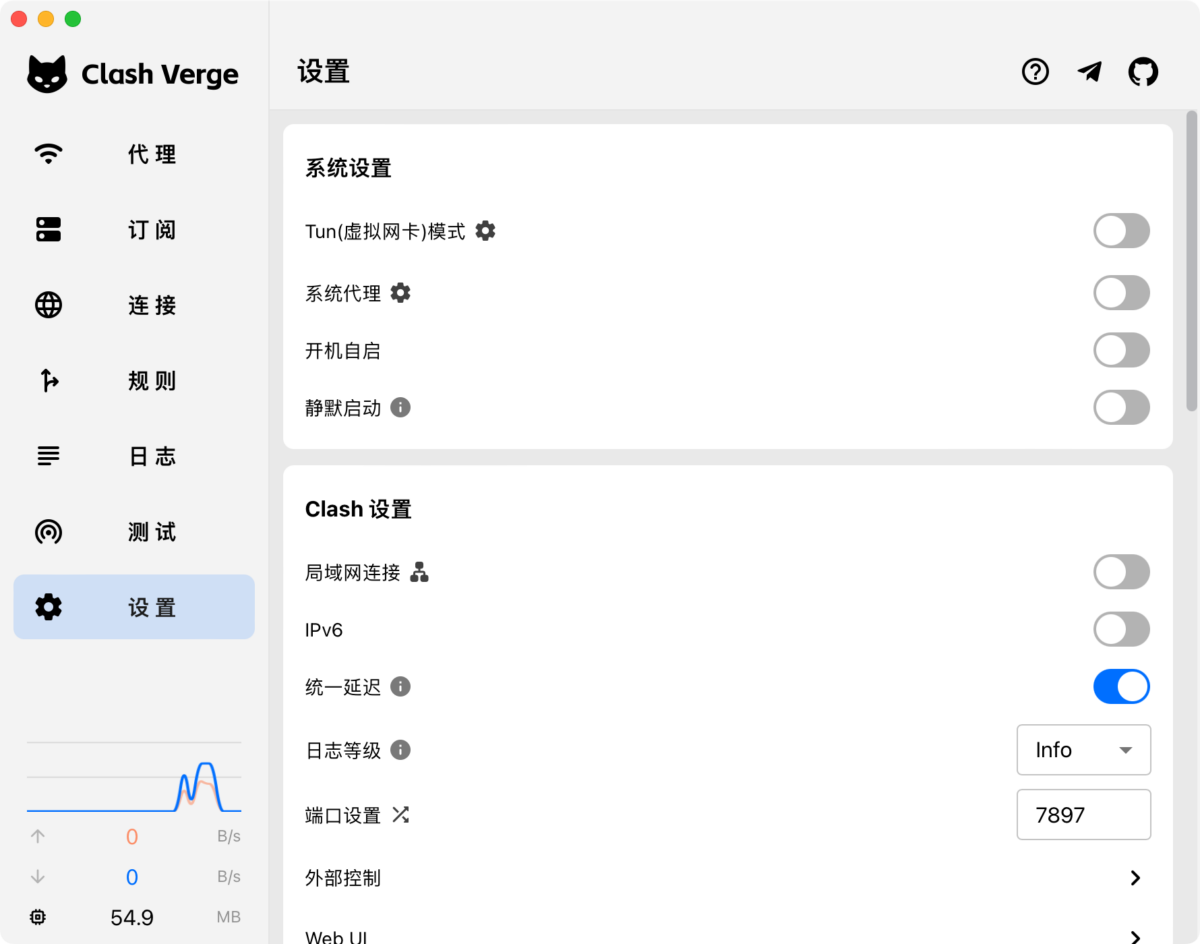Screen dimensions: 1200x944
Task: Click the 7897 port input field
Action: click(x=1084, y=815)
